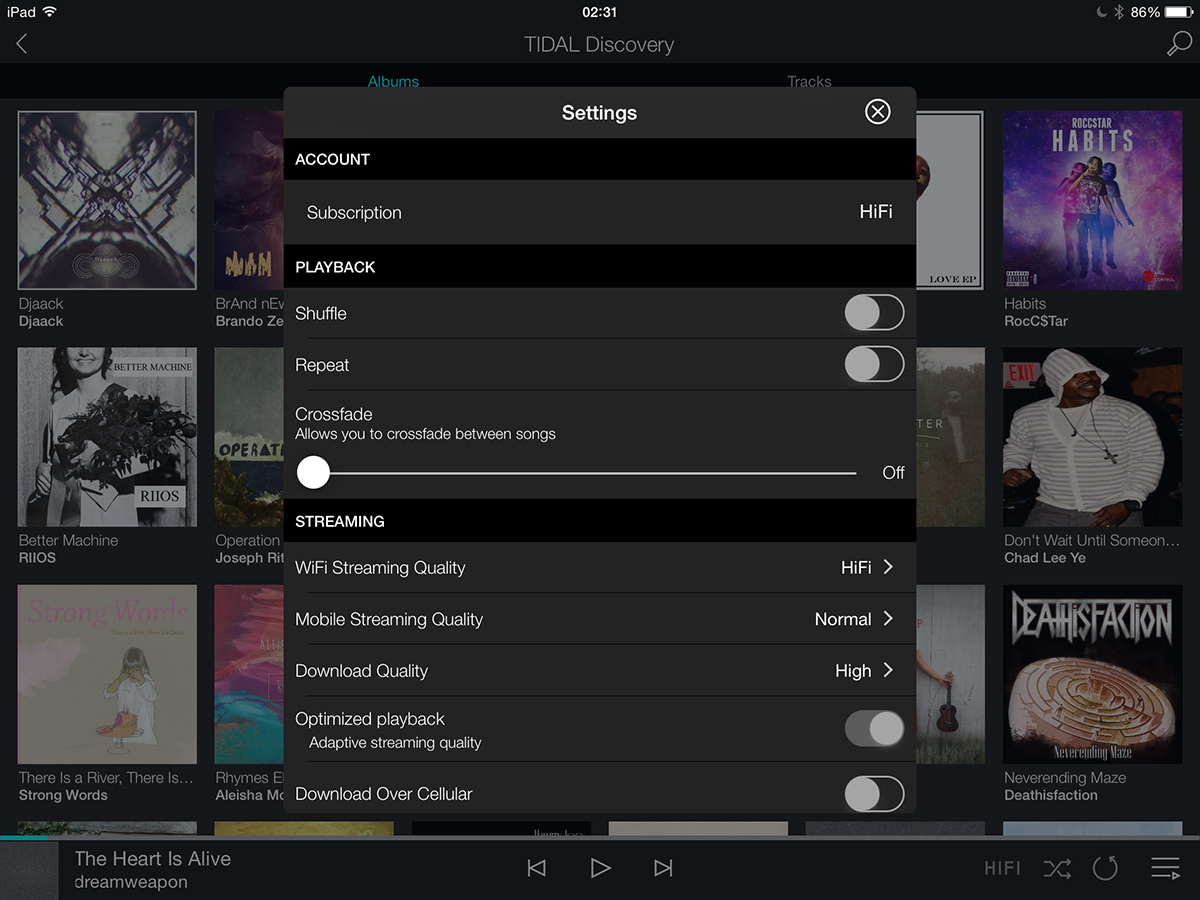The width and height of the screenshot is (1200, 900).
Task: Click the TIDAL Discovery title
Action: [x=599, y=44]
